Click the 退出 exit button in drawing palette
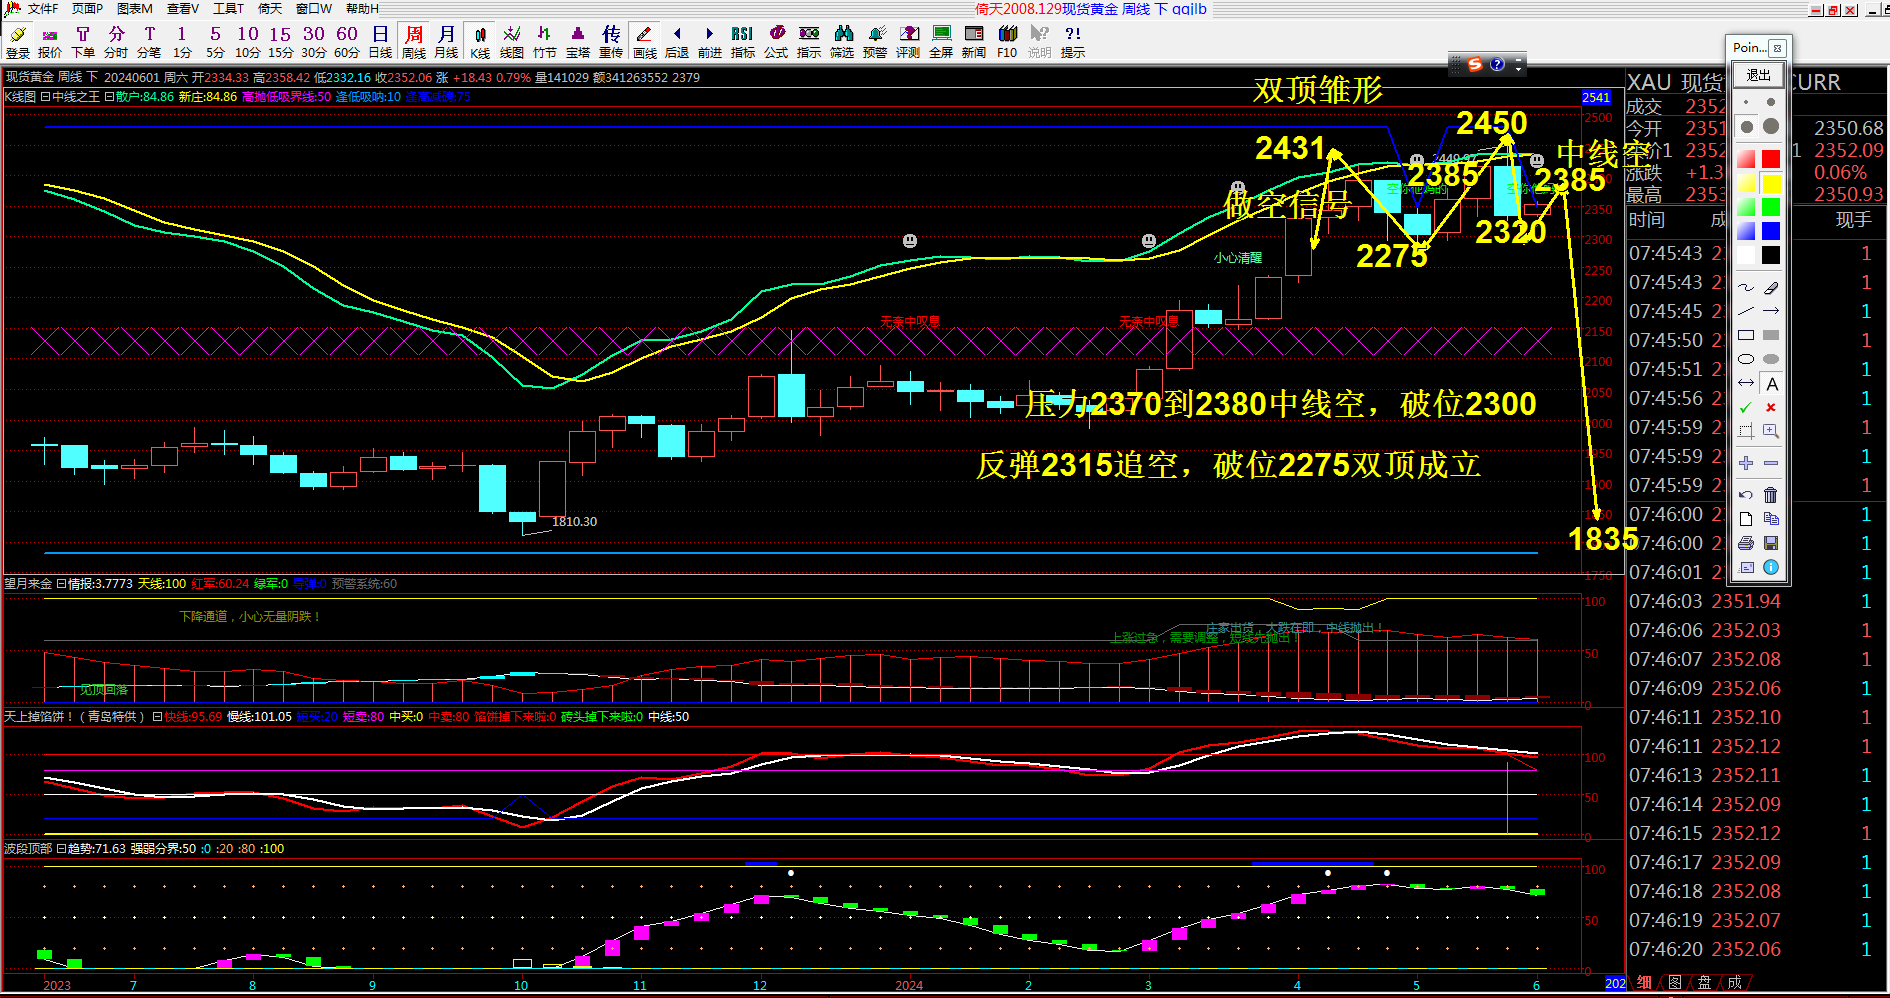The image size is (1890, 998). pos(1758,75)
